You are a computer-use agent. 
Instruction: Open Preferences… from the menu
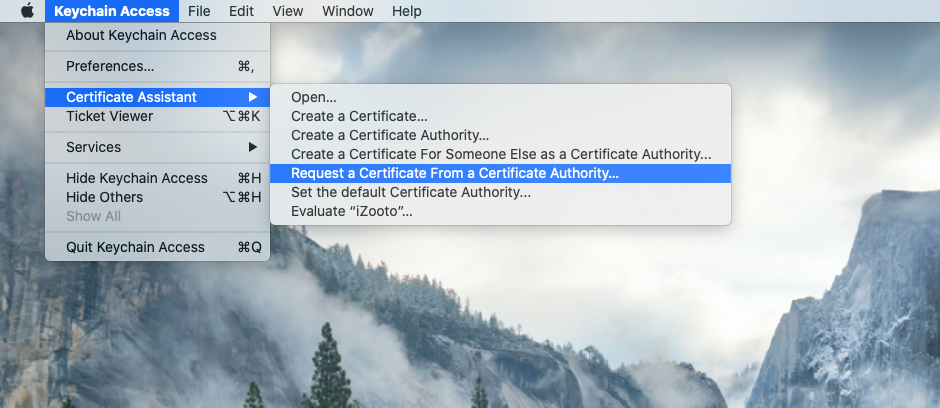point(158,67)
